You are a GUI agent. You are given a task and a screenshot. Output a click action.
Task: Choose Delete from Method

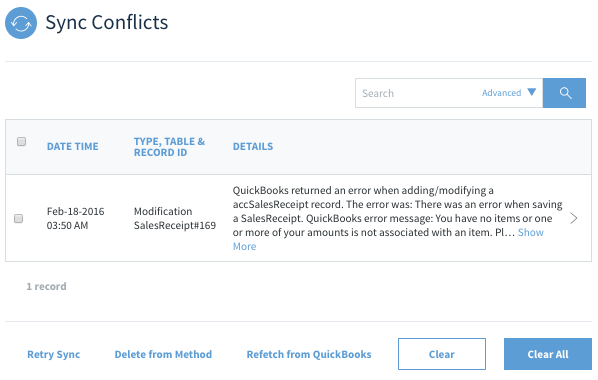click(x=163, y=354)
